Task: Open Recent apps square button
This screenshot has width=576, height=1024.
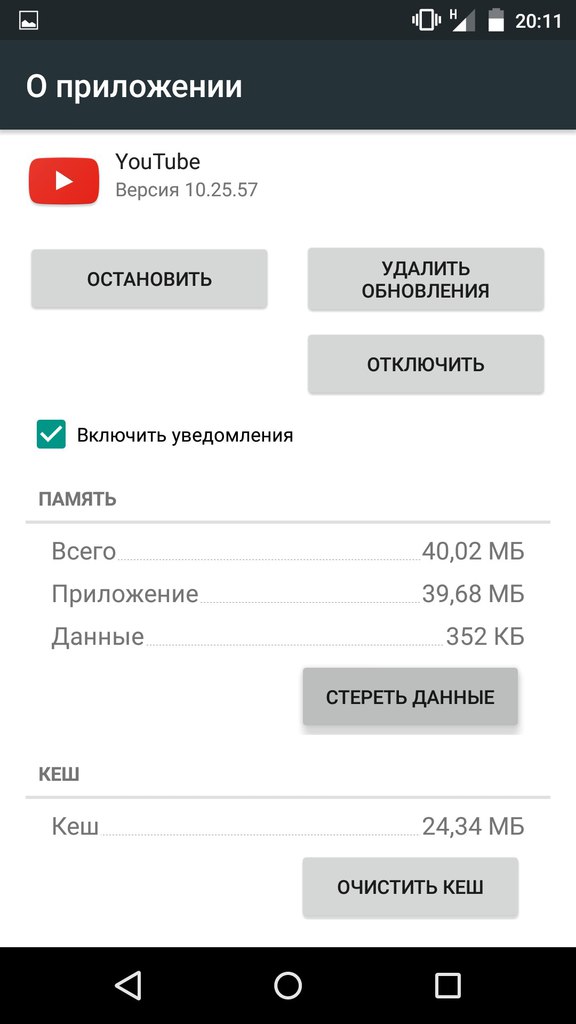Action: point(448,985)
